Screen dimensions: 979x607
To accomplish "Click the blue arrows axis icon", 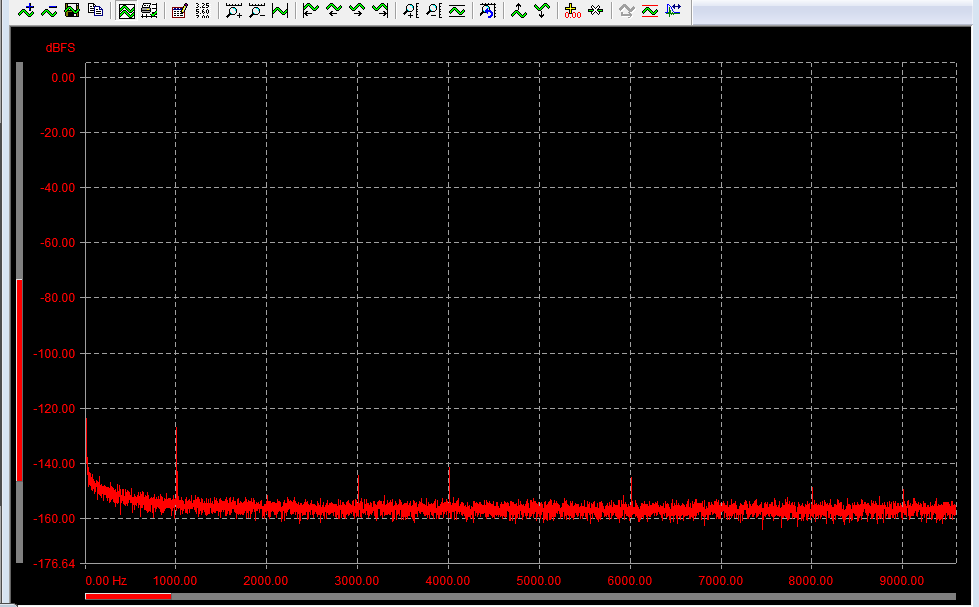I will (673, 11).
